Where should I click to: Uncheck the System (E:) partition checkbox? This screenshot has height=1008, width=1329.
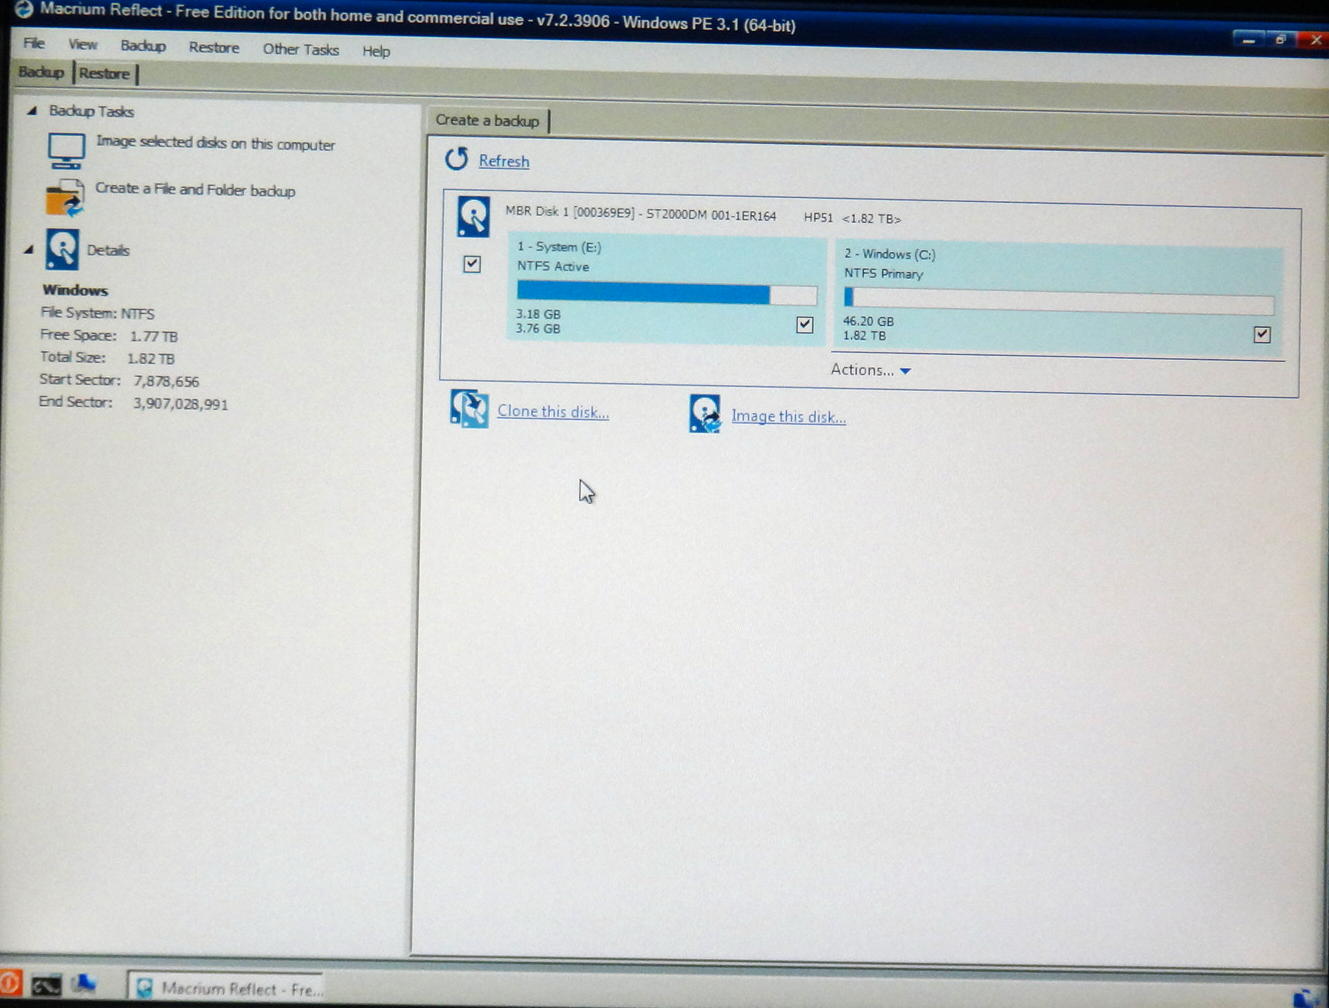point(805,324)
